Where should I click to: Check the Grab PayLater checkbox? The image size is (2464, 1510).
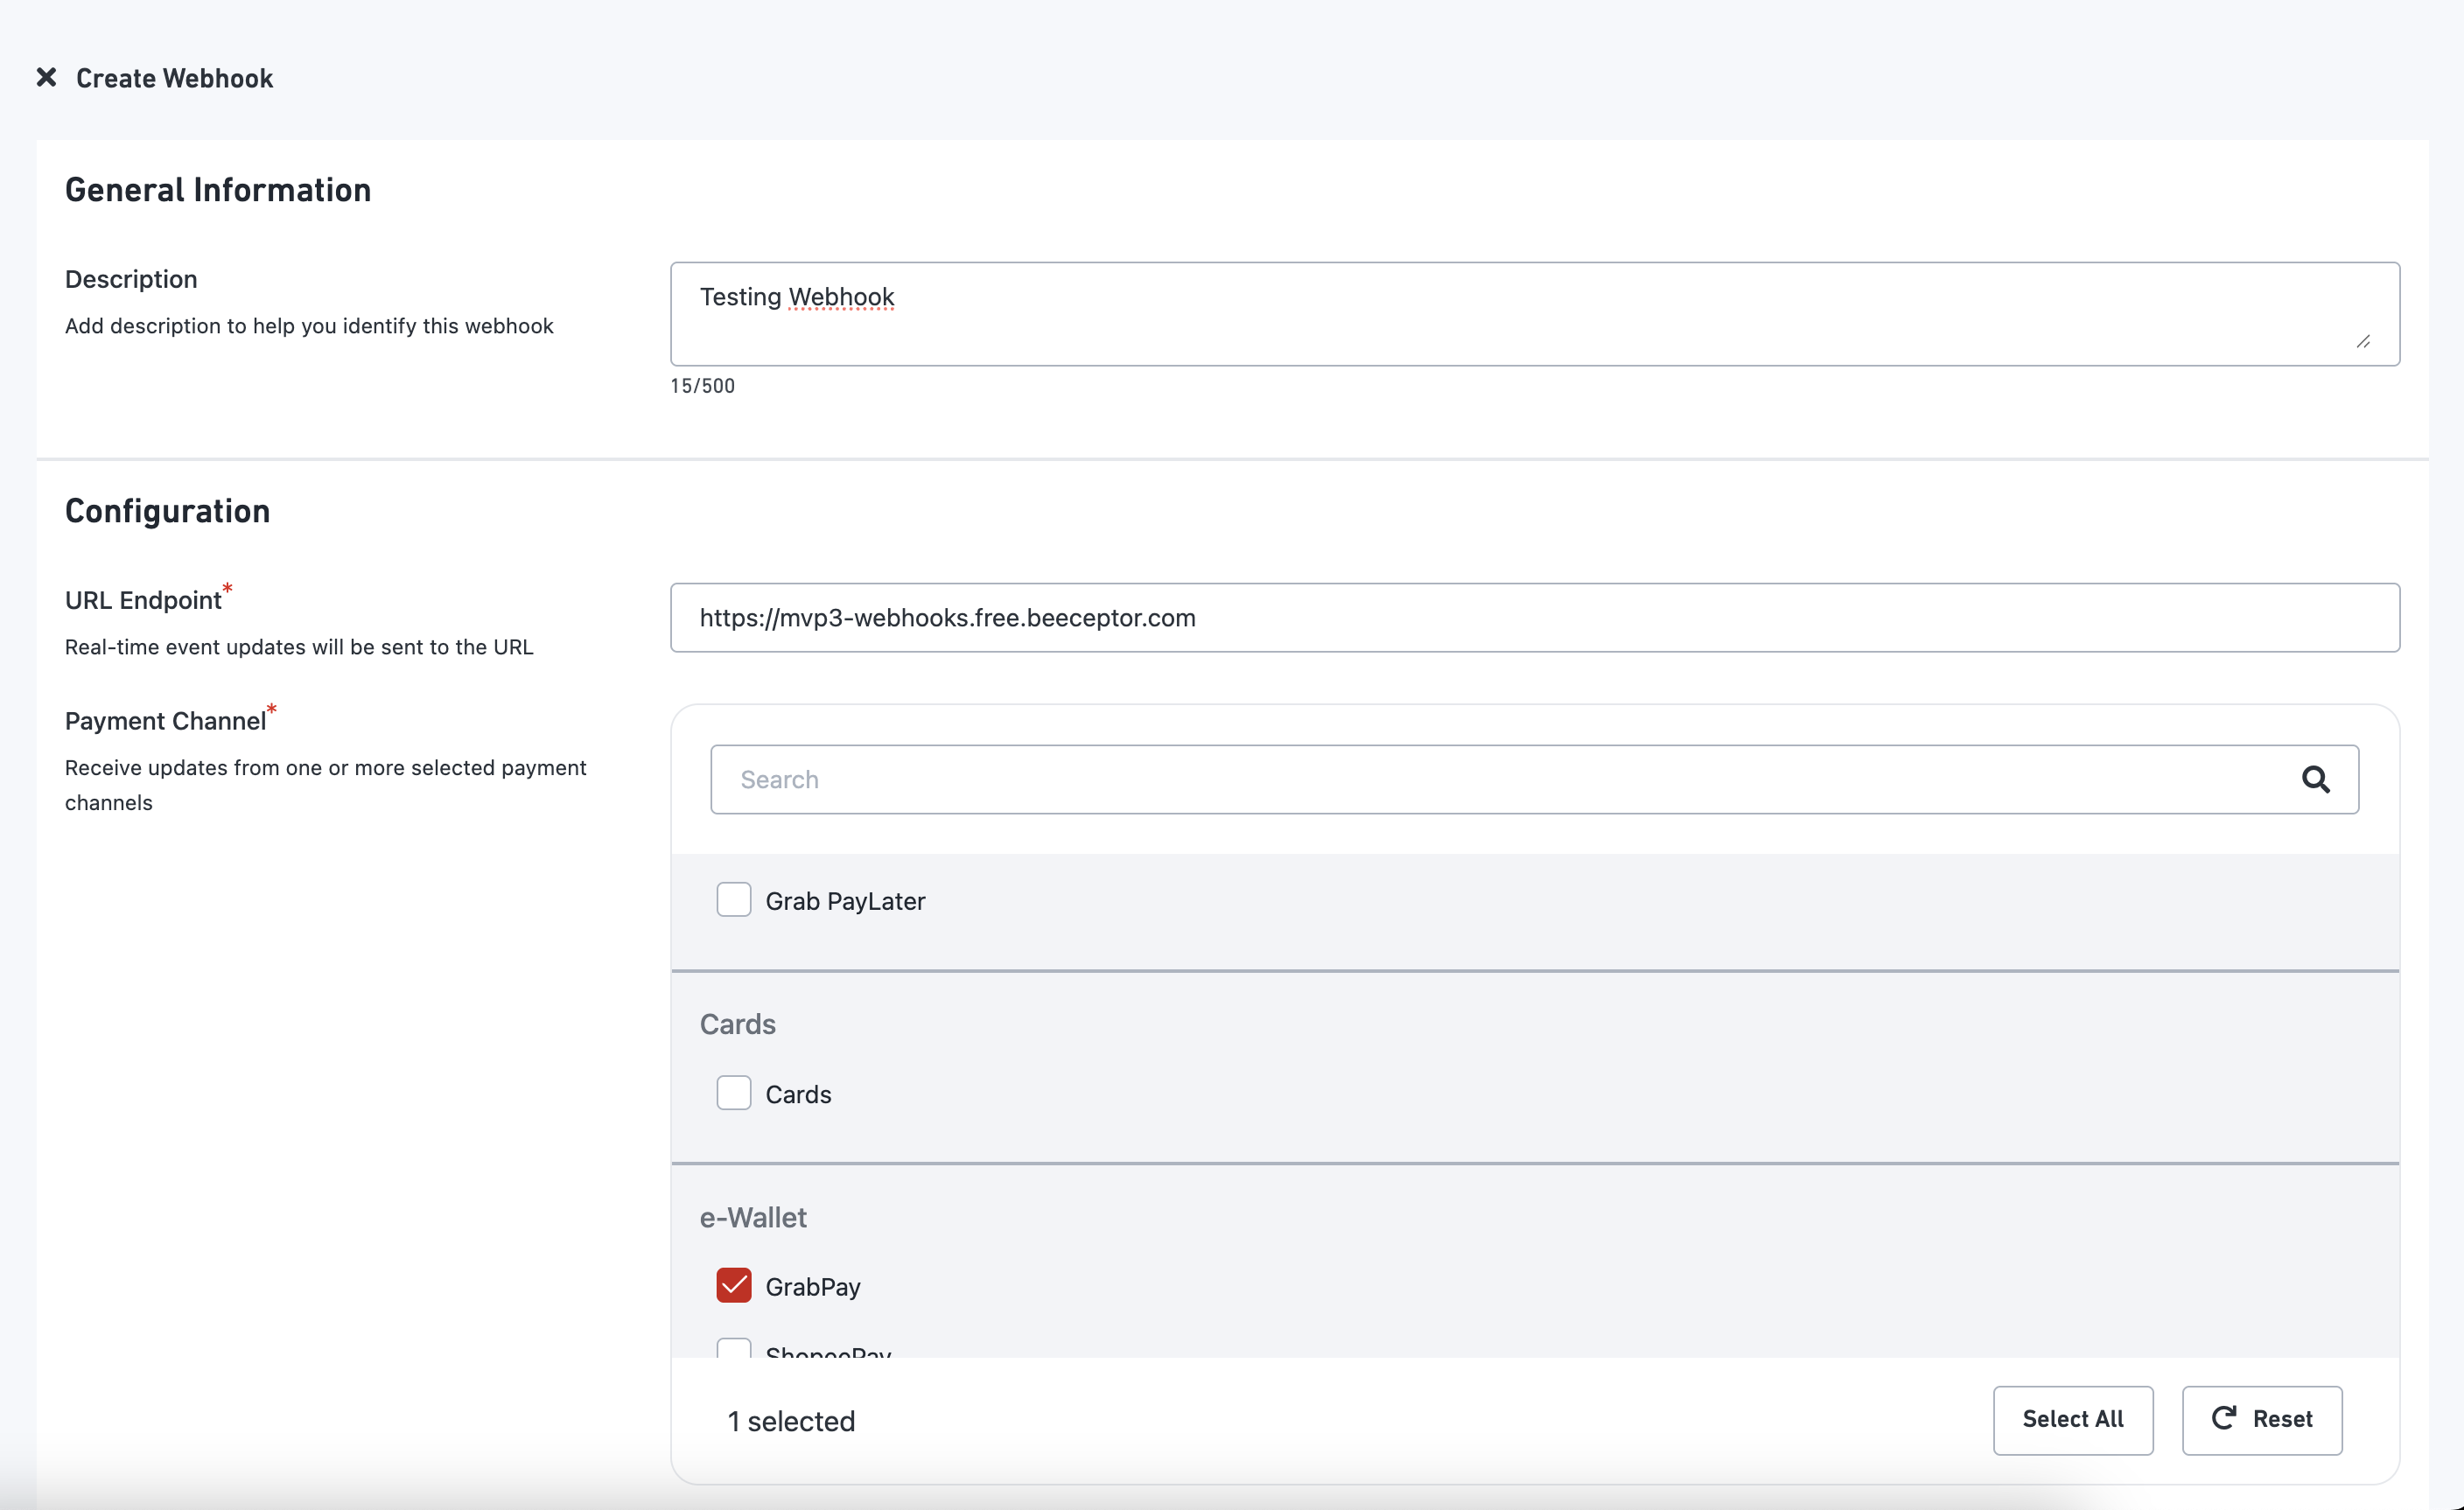coord(733,900)
